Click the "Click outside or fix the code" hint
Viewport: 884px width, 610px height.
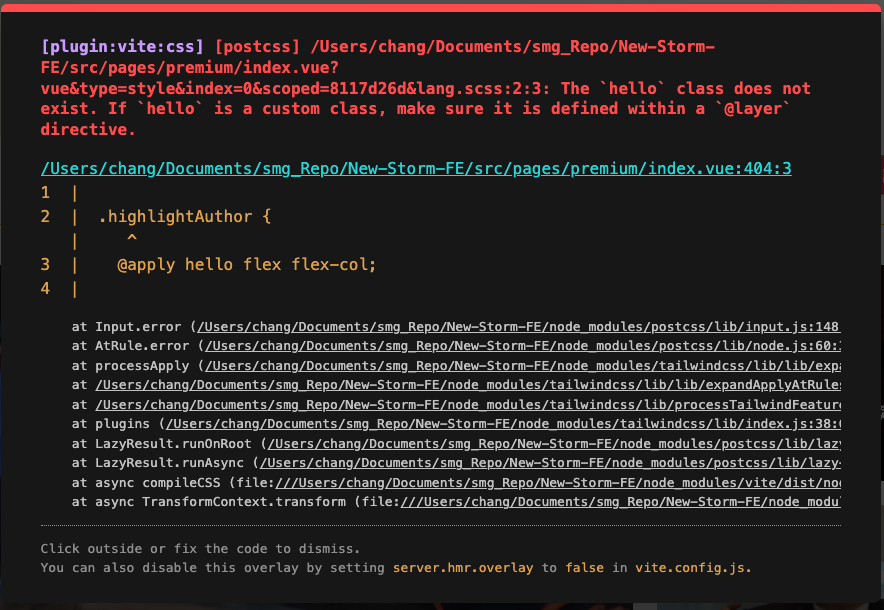(x=200, y=549)
